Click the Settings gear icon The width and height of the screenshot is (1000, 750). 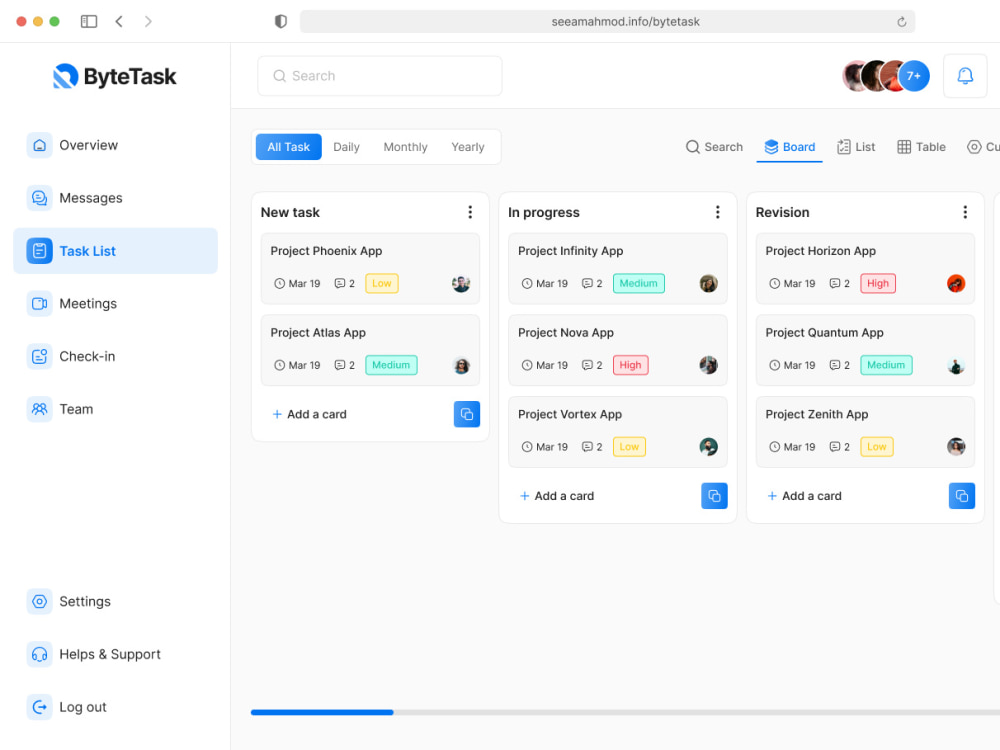[x=40, y=601]
